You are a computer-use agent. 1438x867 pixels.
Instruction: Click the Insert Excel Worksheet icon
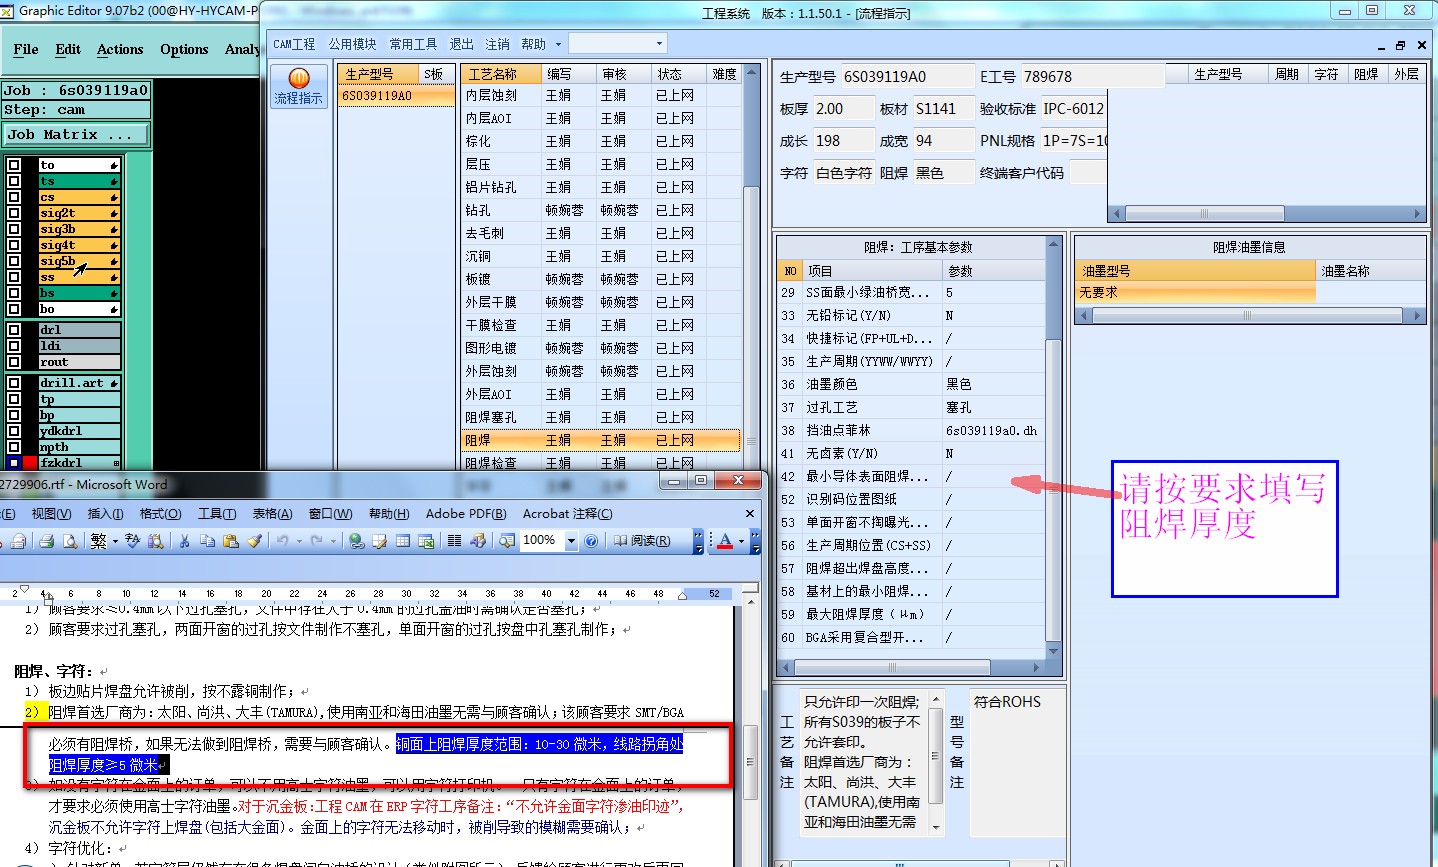coord(426,541)
